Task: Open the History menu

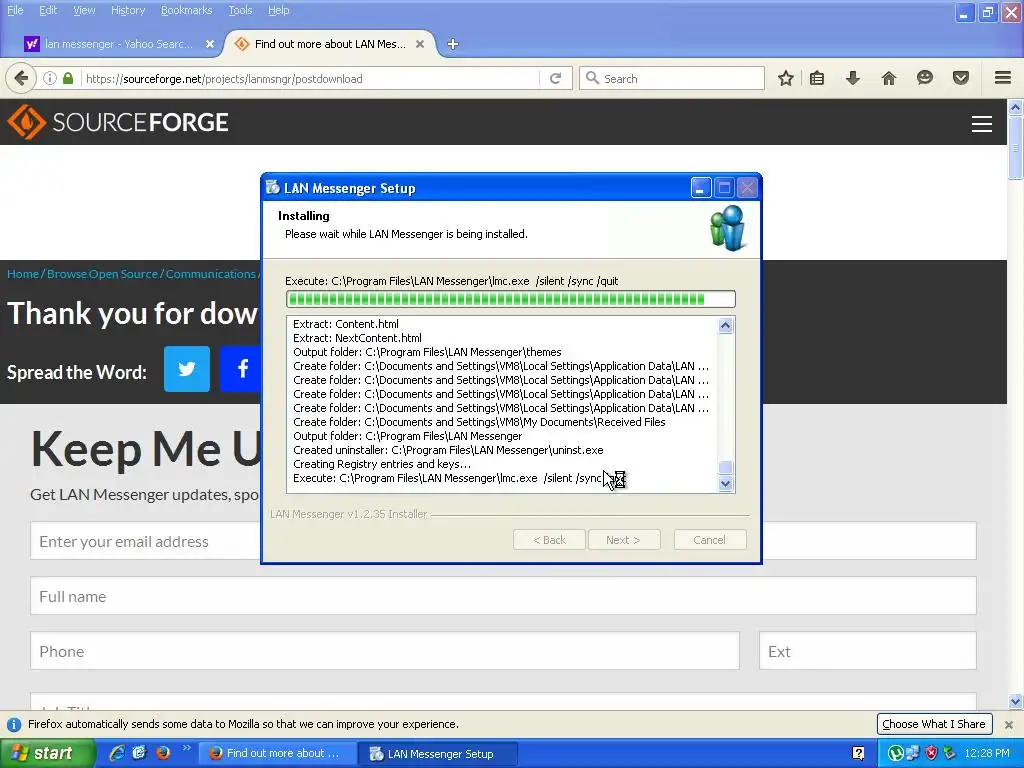Action: pos(127,10)
